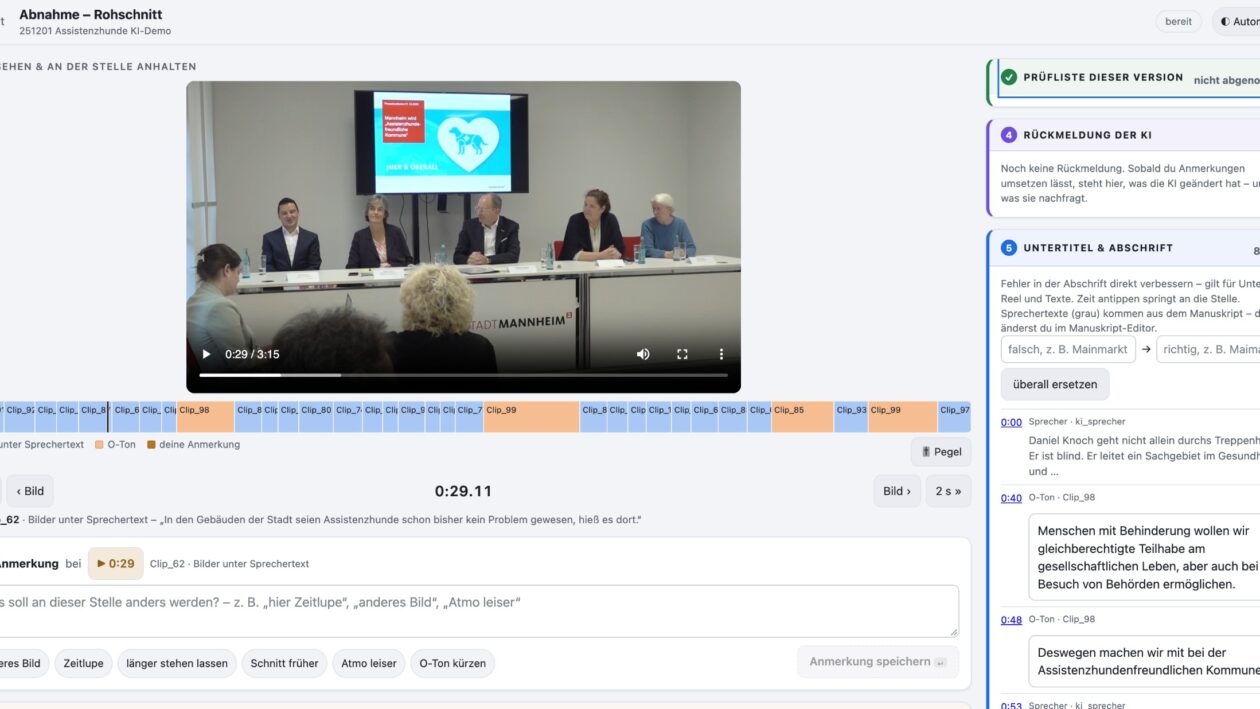Enter fullscreen mode in the video player
1260x709 pixels.
(682, 354)
